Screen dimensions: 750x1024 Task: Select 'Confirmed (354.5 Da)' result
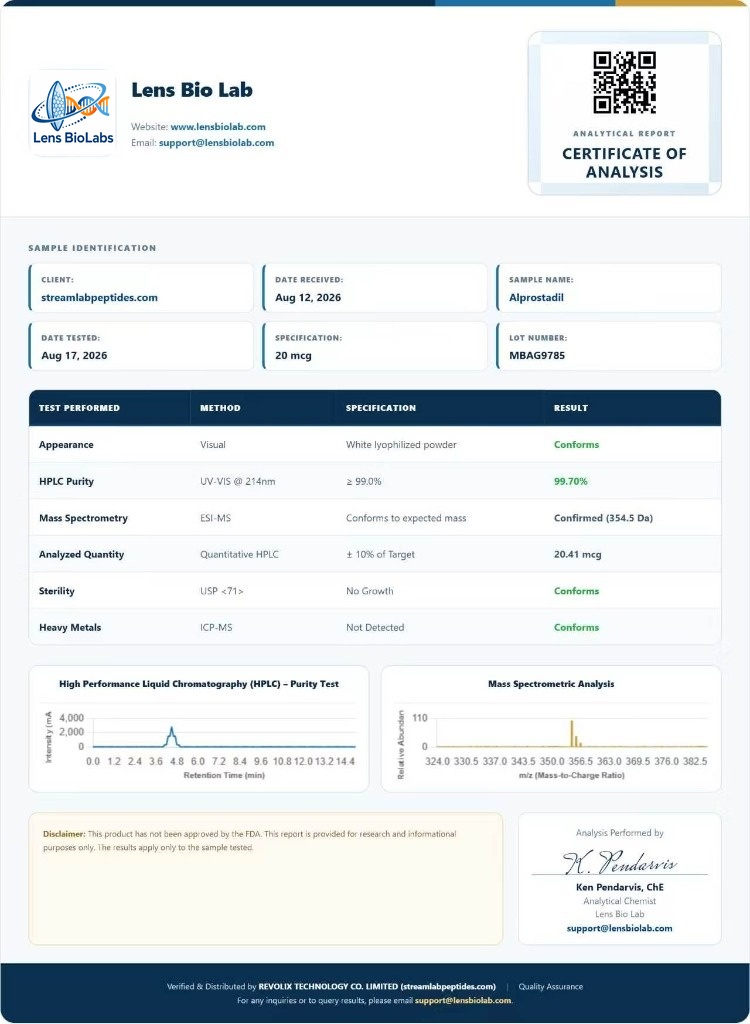point(604,518)
